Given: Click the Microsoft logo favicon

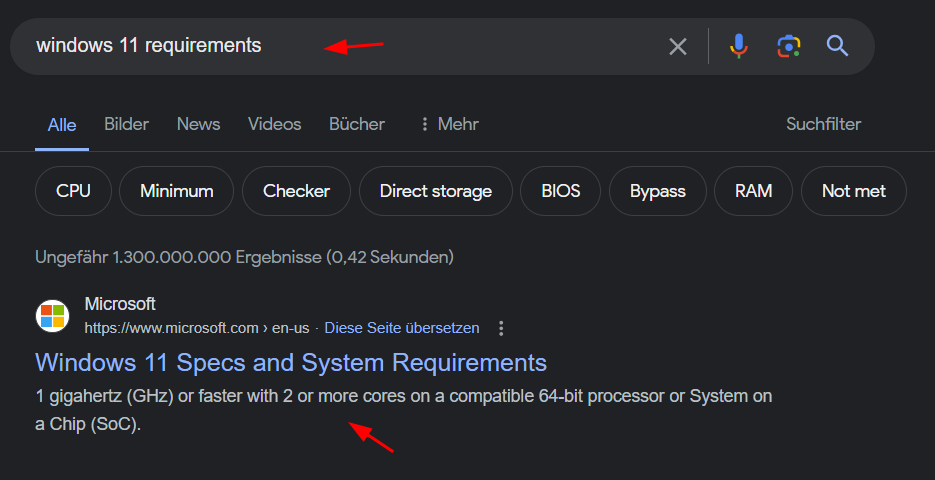Looking at the screenshot, I should pyautogui.click(x=52, y=316).
